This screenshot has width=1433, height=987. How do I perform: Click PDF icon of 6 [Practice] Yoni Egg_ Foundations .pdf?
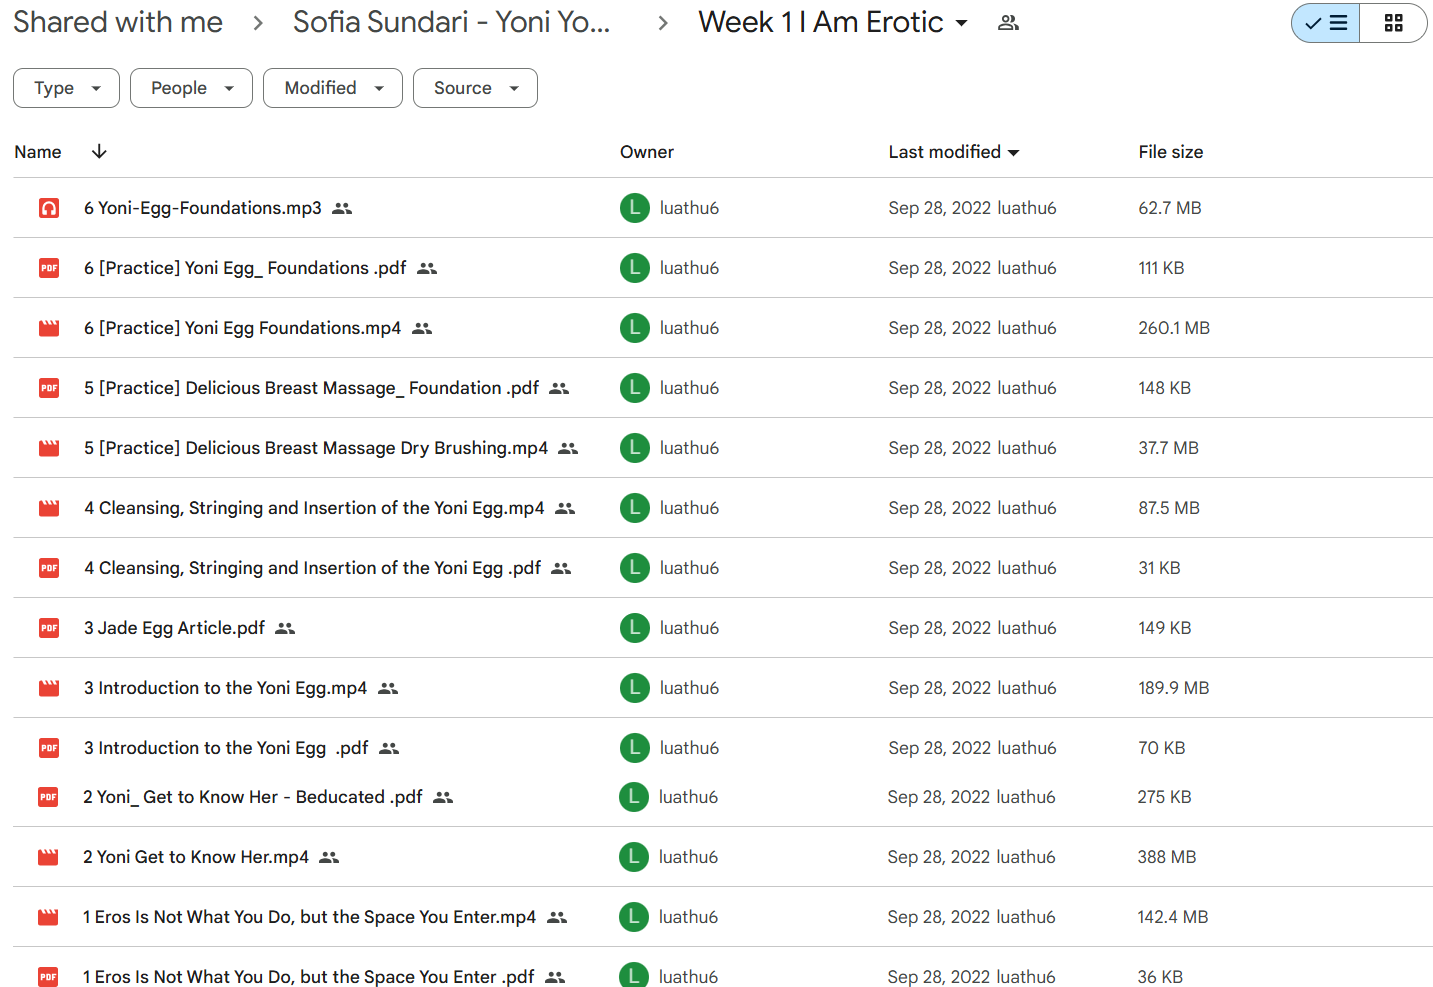49,268
